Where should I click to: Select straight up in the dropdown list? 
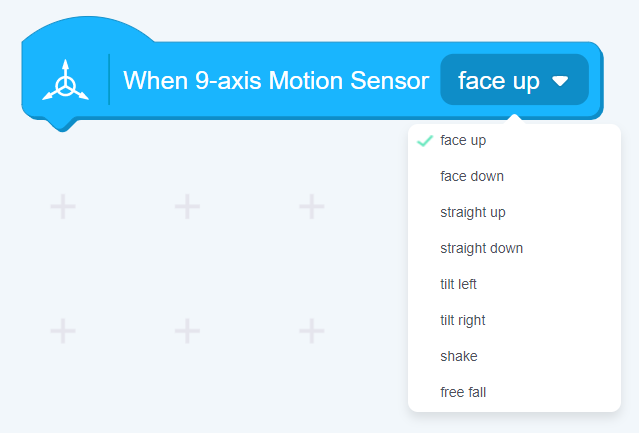coord(473,213)
